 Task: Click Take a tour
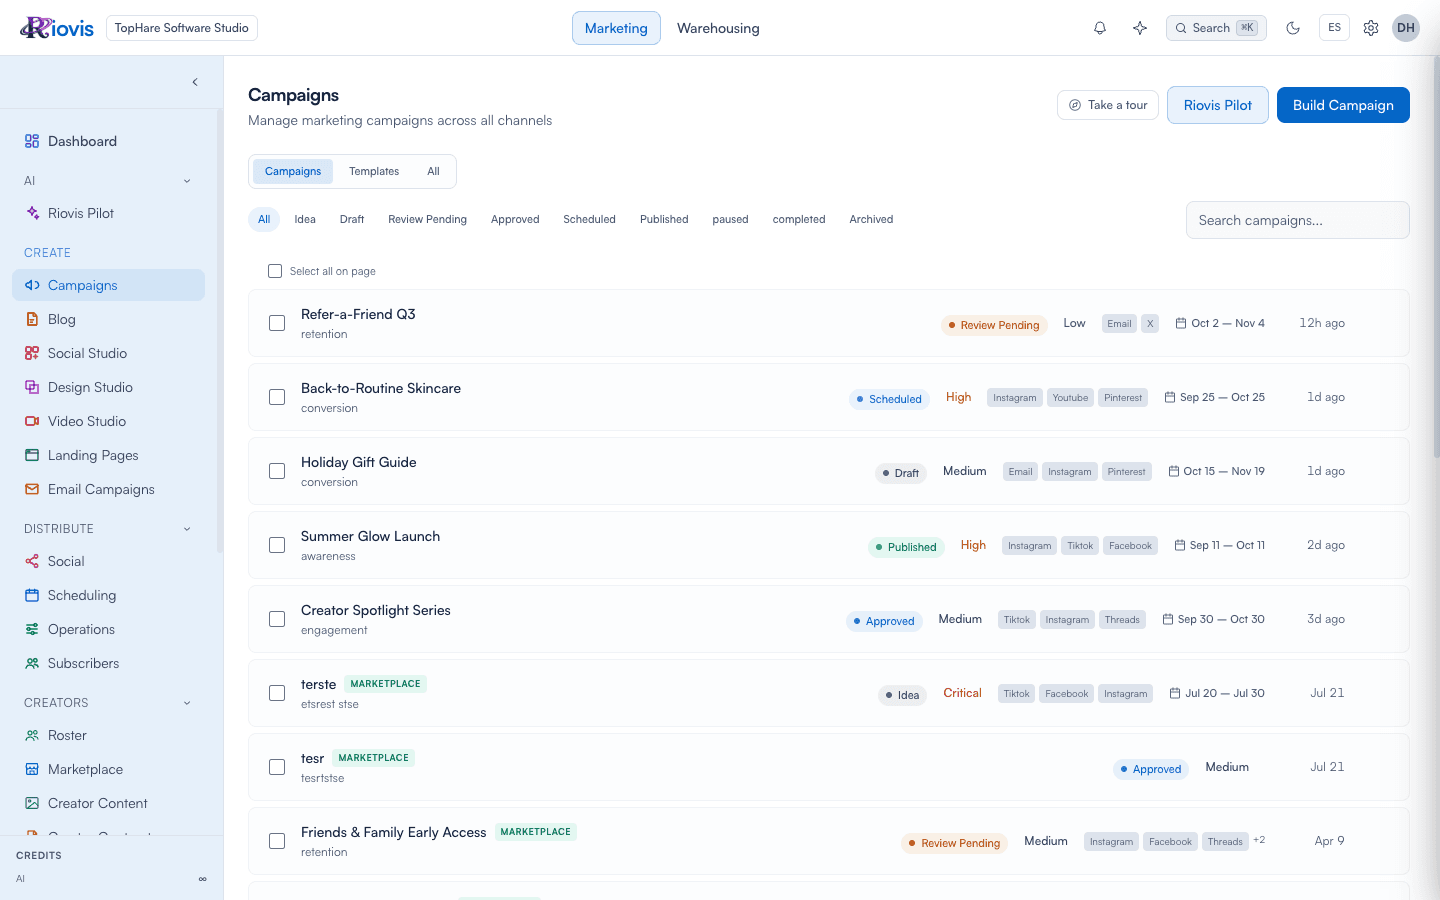[1108, 105]
